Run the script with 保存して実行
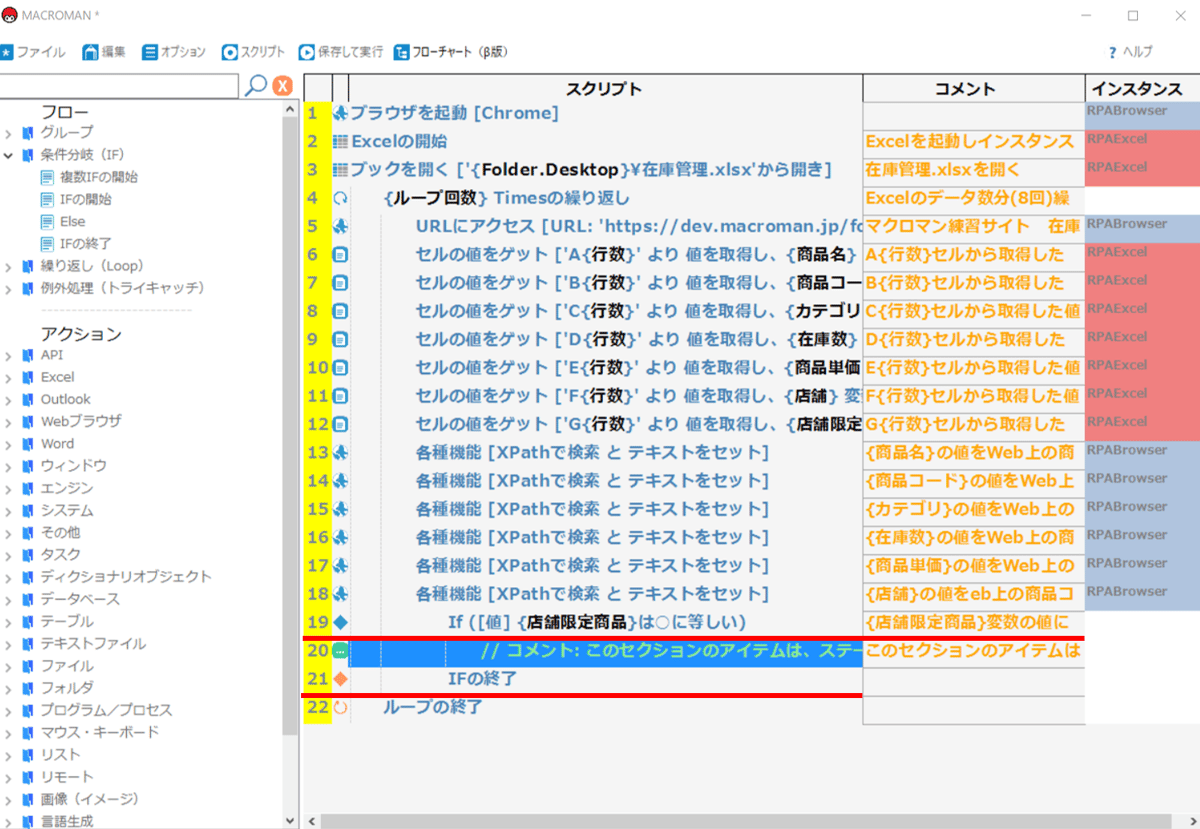The image size is (1200, 829). [341, 52]
